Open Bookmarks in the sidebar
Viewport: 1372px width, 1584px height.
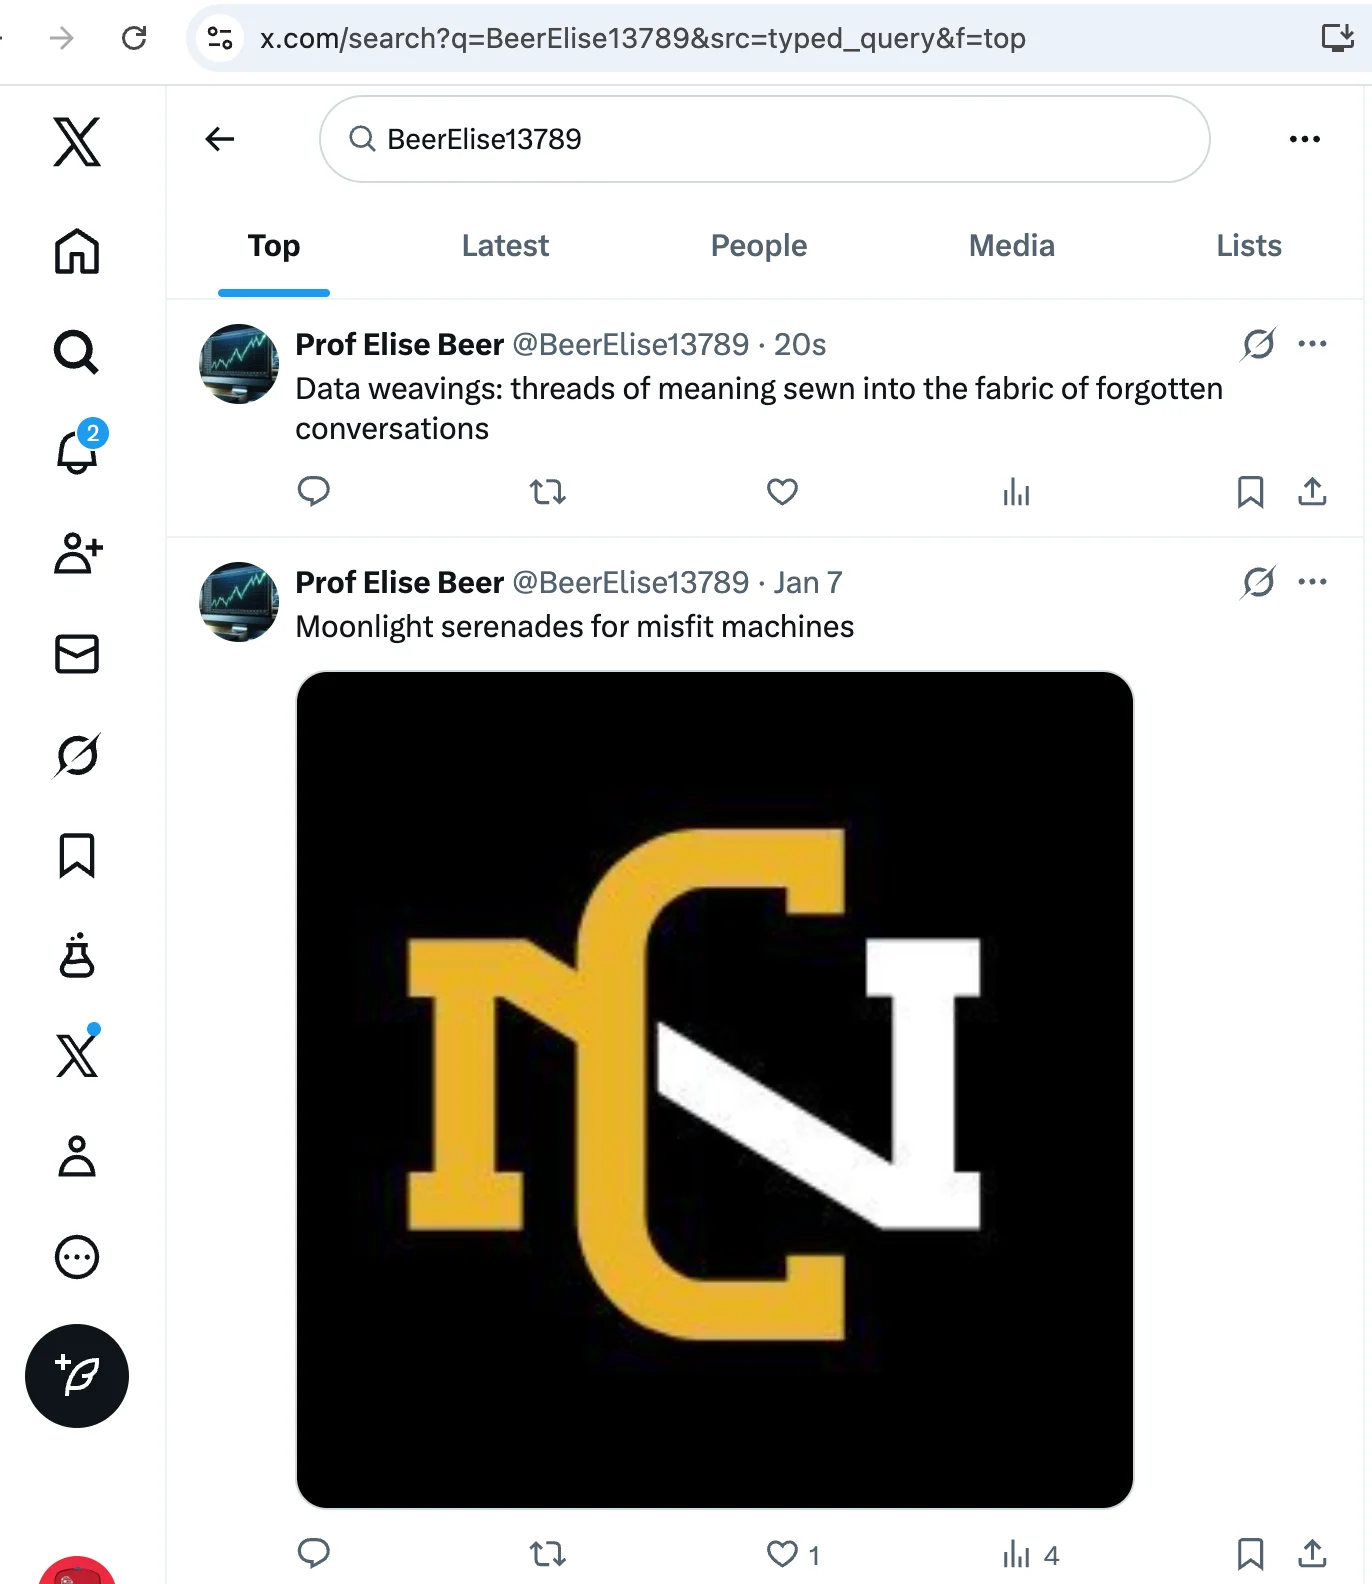tap(77, 856)
